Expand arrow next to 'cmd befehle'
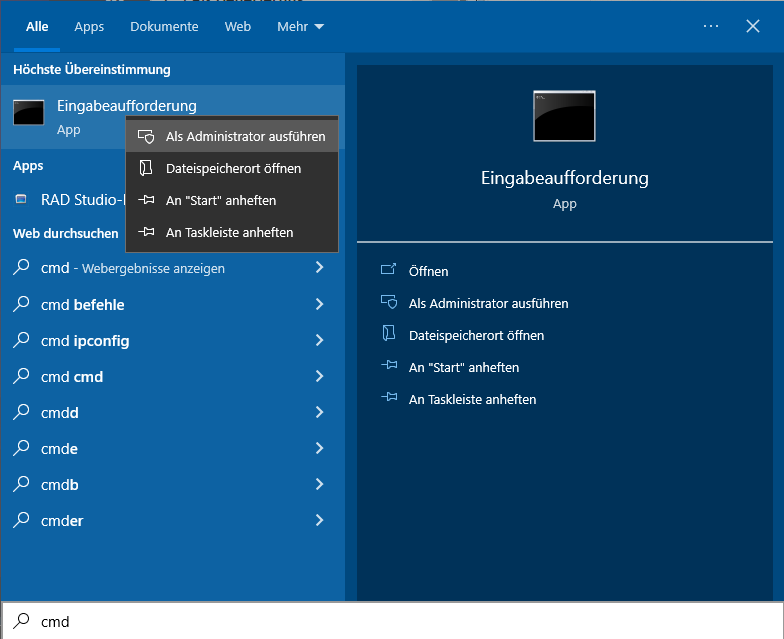The height and width of the screenshot is (639, 784). coord(320,304)
